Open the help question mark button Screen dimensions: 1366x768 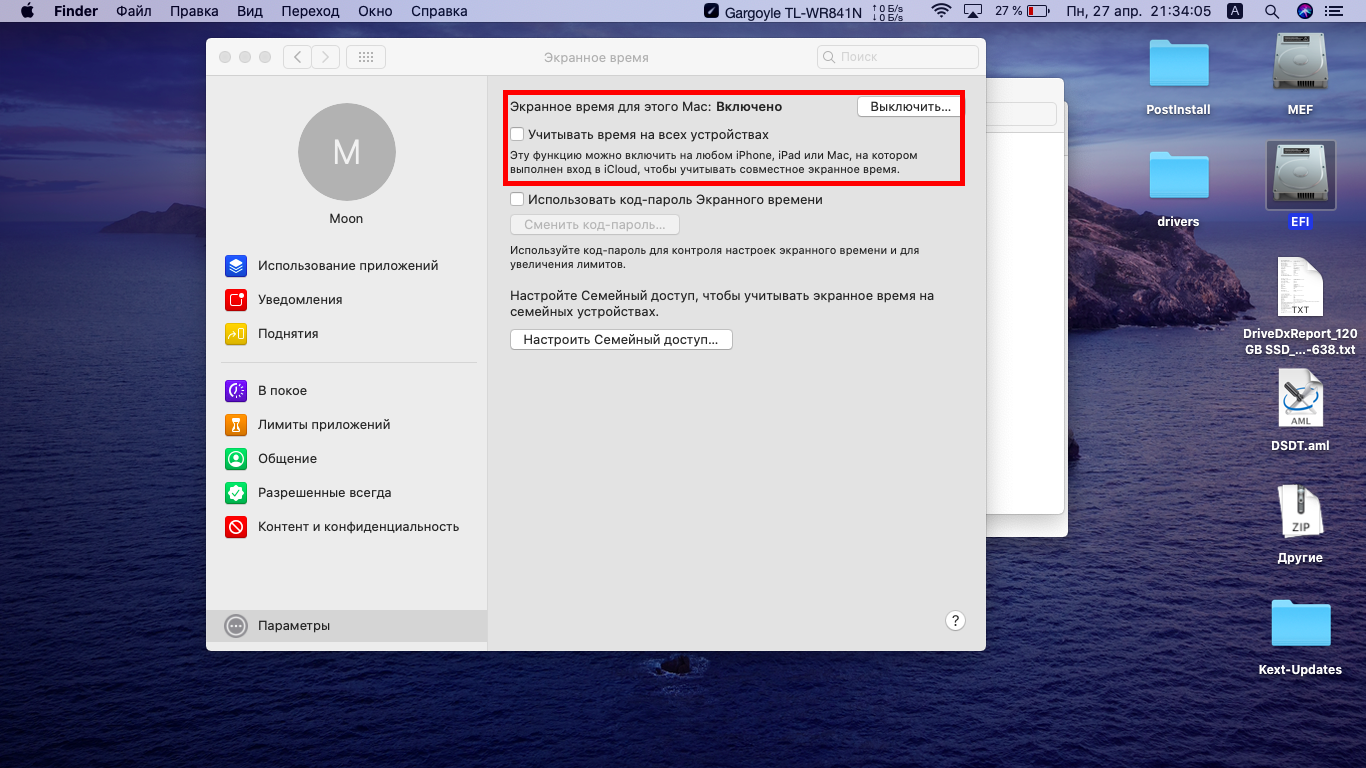click(955, 621)
